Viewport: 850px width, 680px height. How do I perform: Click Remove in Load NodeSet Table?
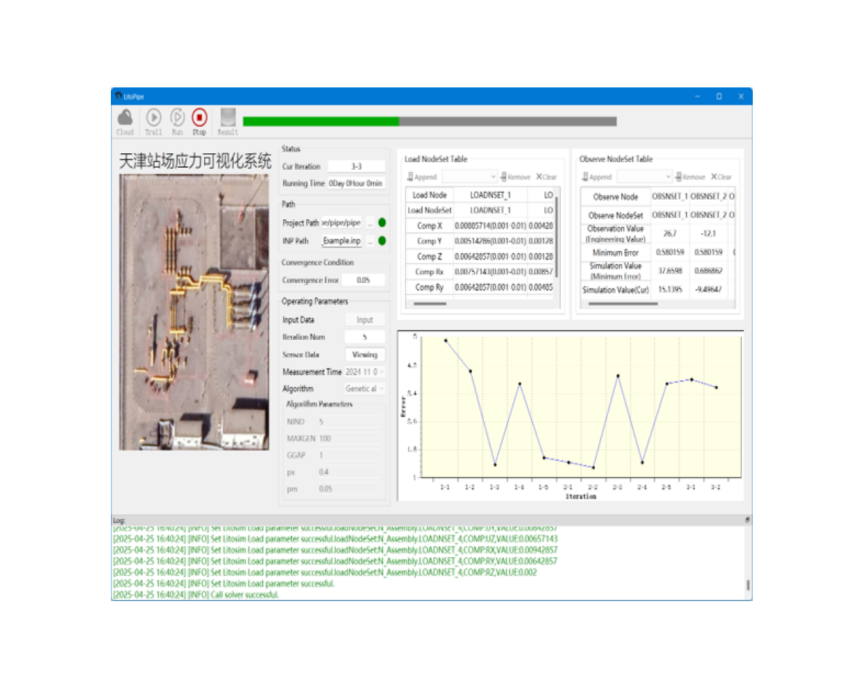point(516,177)
